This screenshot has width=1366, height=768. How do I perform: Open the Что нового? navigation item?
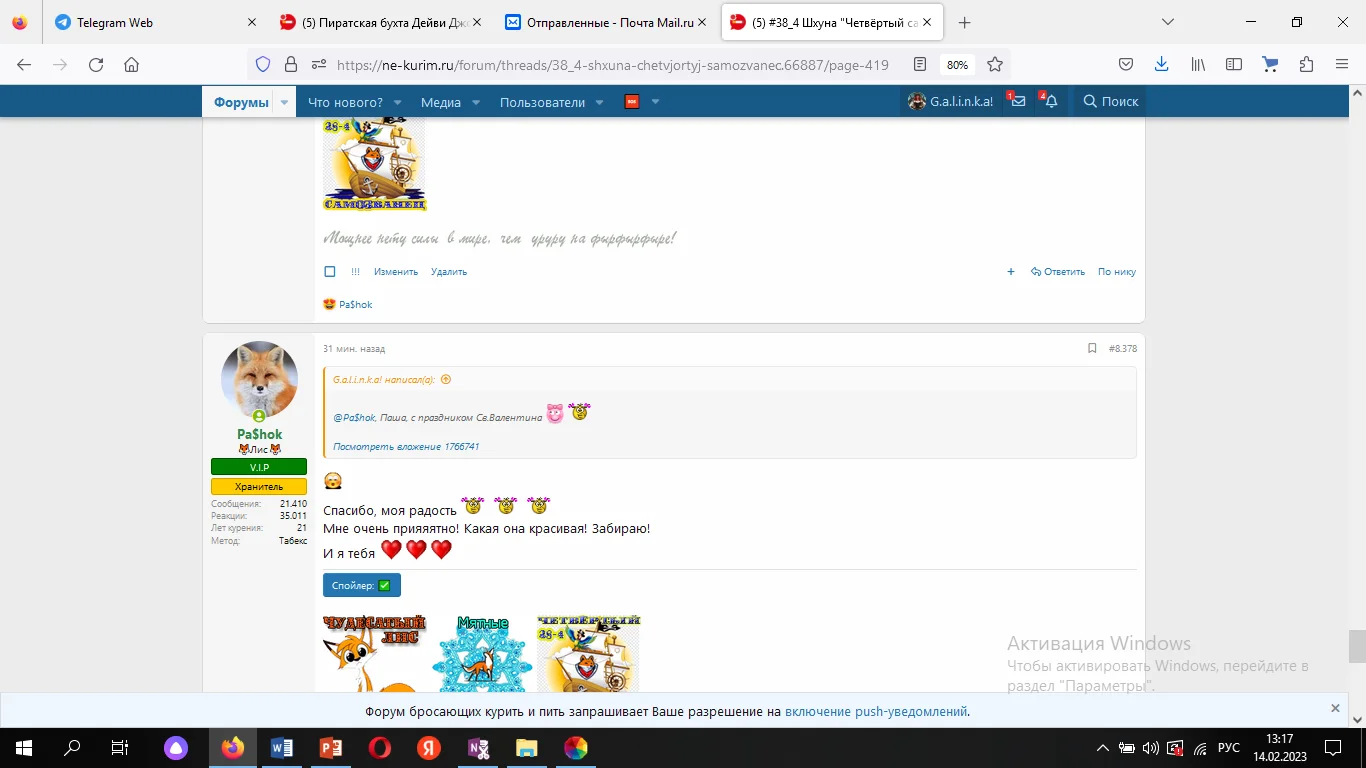coord(345,102)
